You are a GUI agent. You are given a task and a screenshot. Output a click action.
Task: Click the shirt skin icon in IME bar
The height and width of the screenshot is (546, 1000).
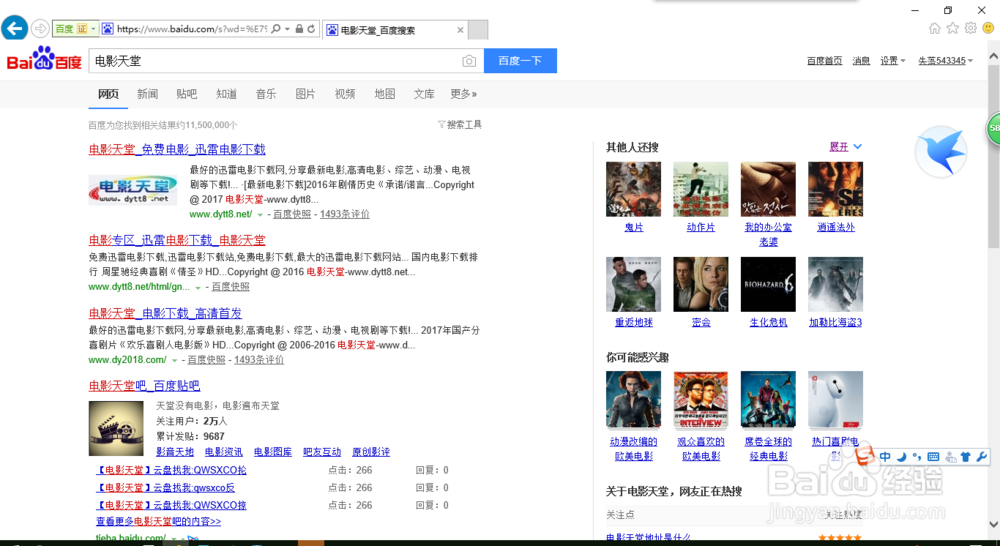[966, 457]
